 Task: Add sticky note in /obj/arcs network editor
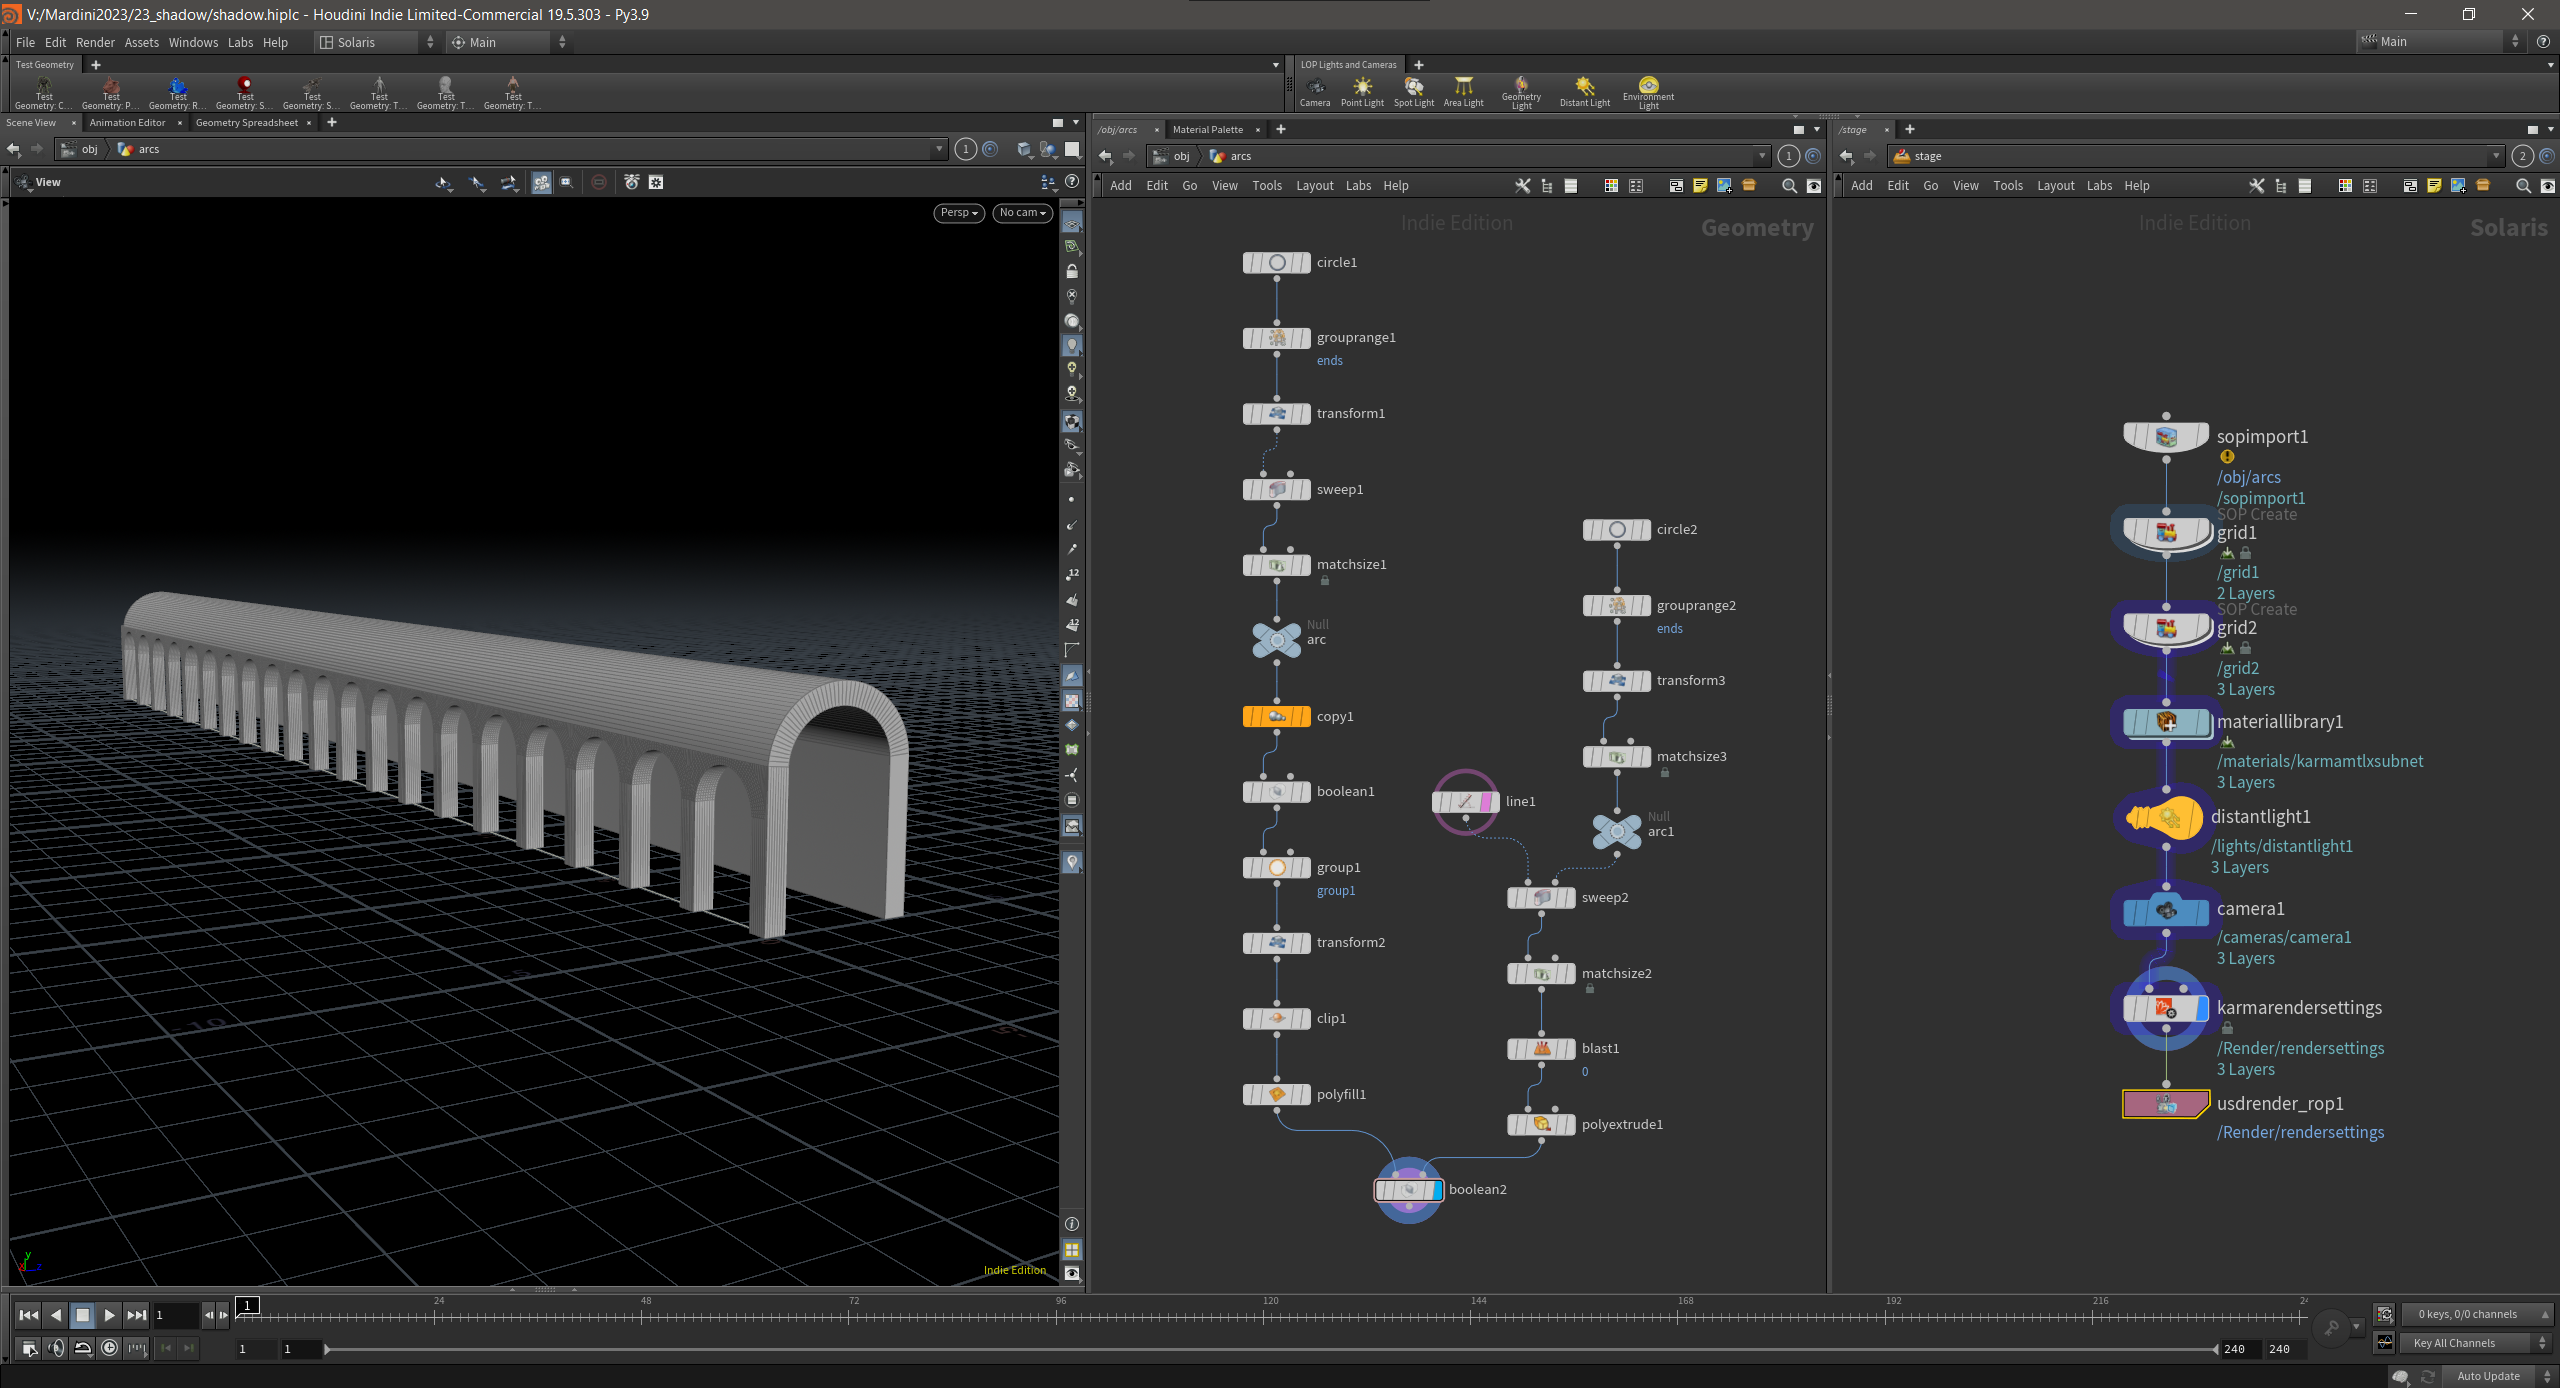(x=1700, y=186)
